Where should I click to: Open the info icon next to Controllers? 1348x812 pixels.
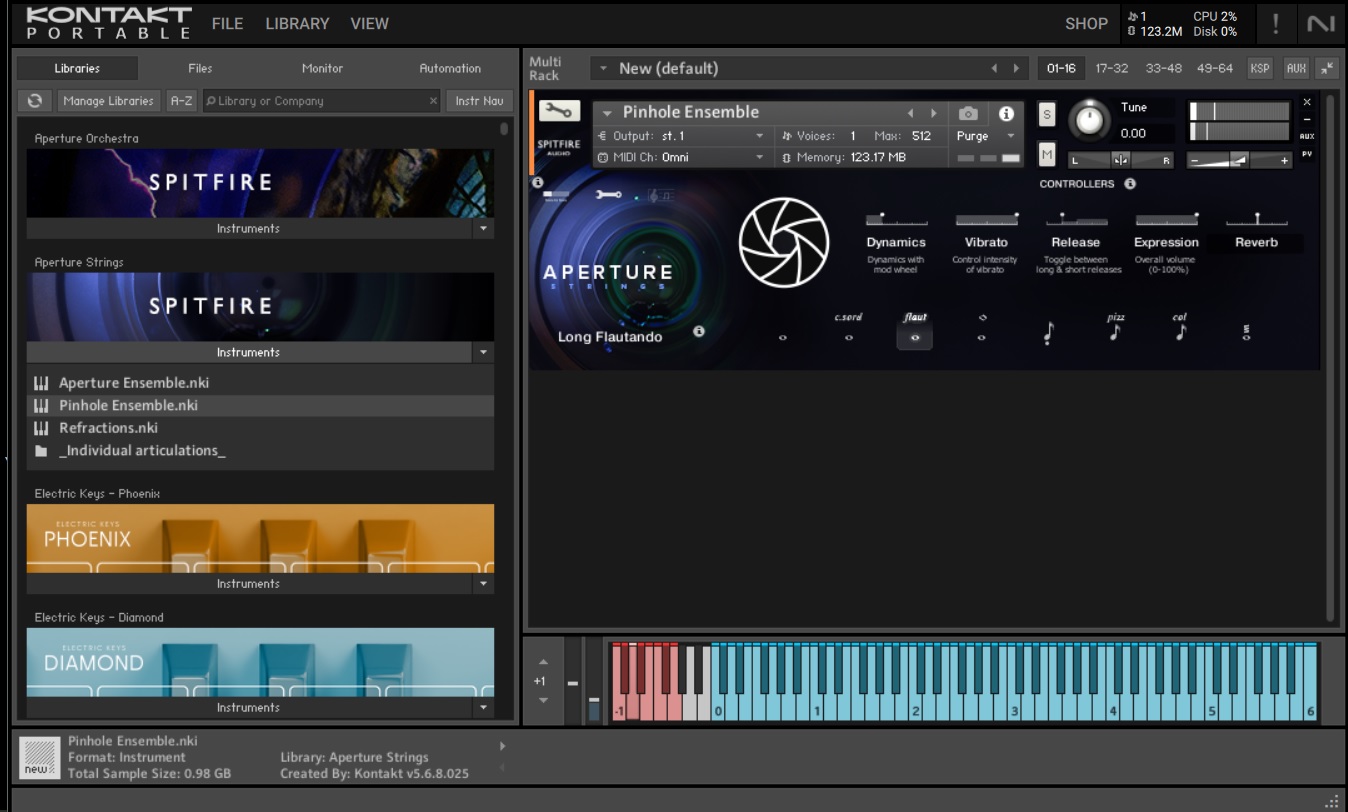pyautogui.click(x=1130, y=184)
